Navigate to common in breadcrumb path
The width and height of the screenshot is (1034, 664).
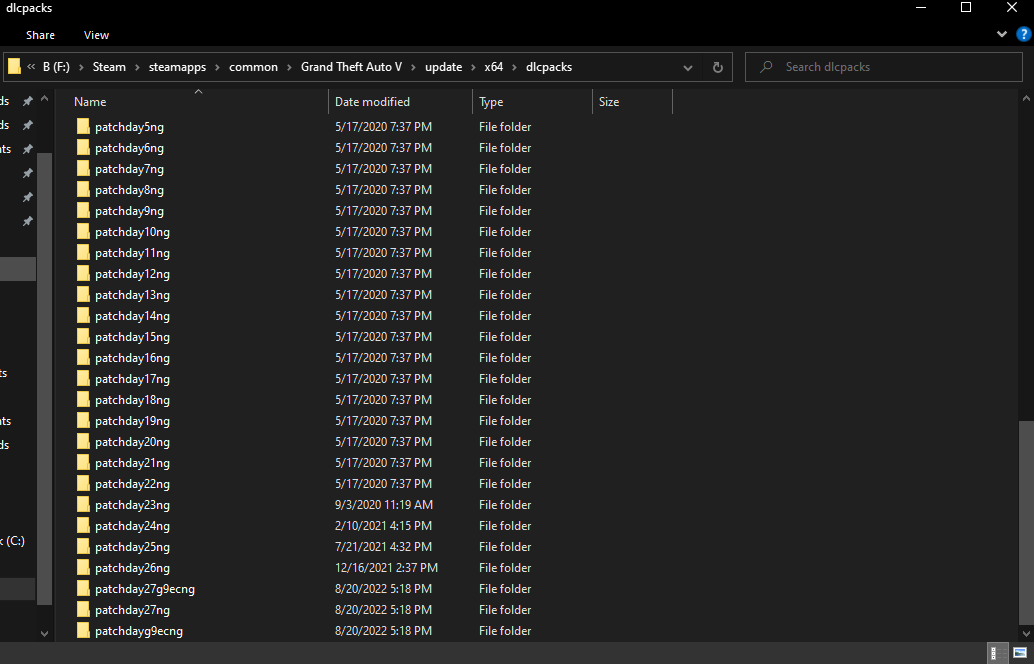pos(253,67)
